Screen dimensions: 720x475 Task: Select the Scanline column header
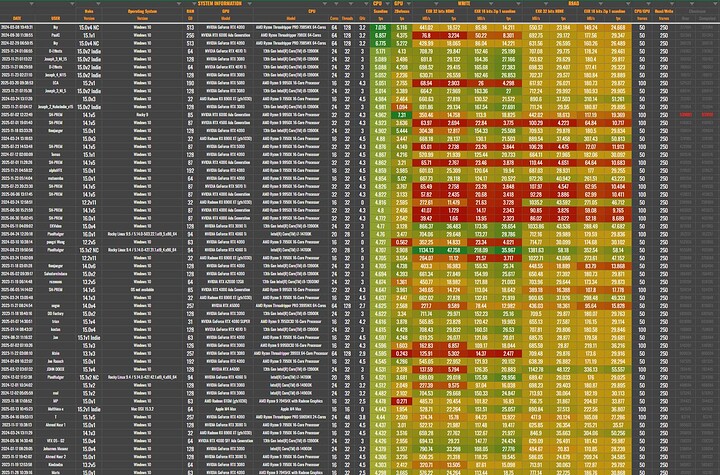pos(381,11)
